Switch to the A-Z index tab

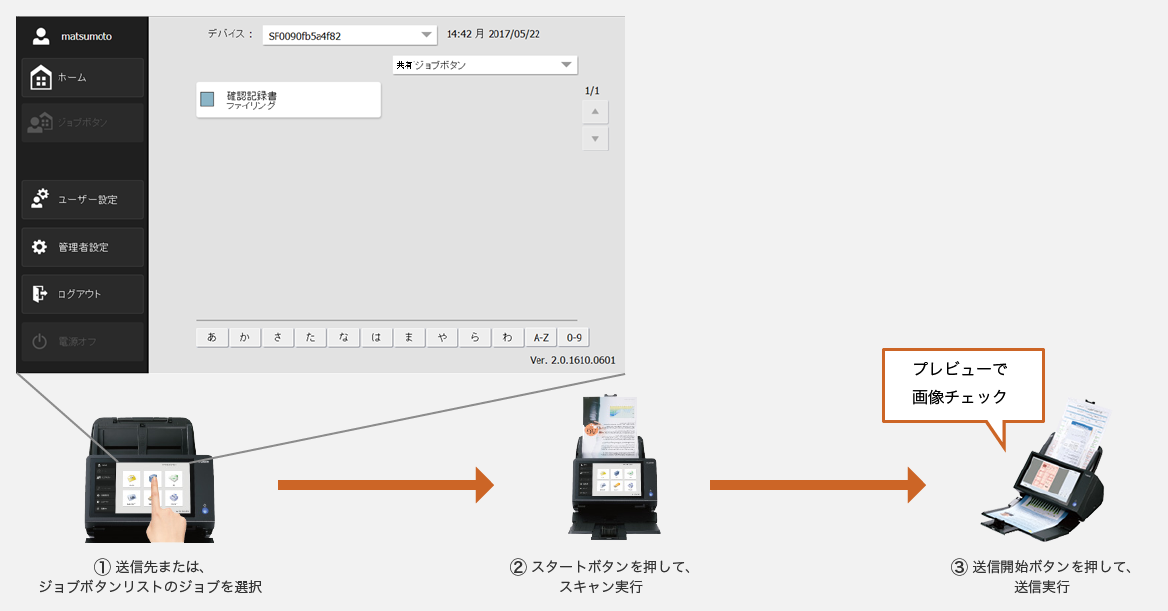(540, 337)
